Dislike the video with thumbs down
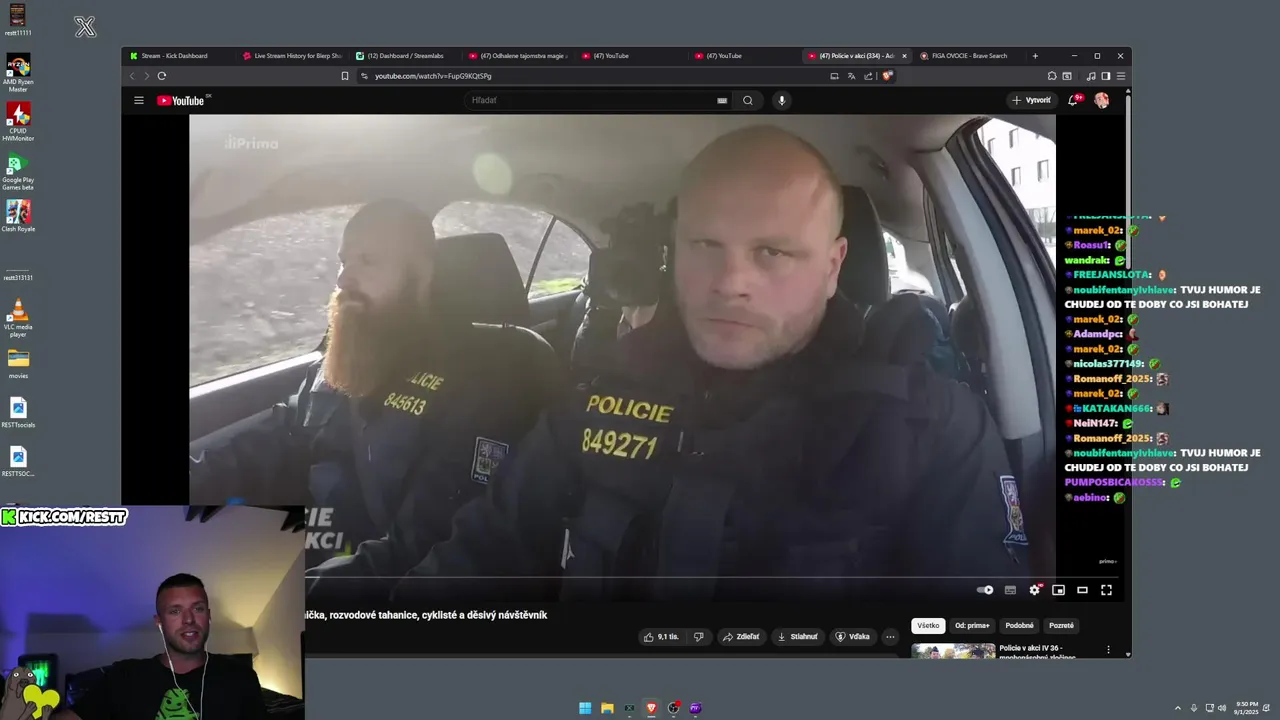 tap(698, 637)
